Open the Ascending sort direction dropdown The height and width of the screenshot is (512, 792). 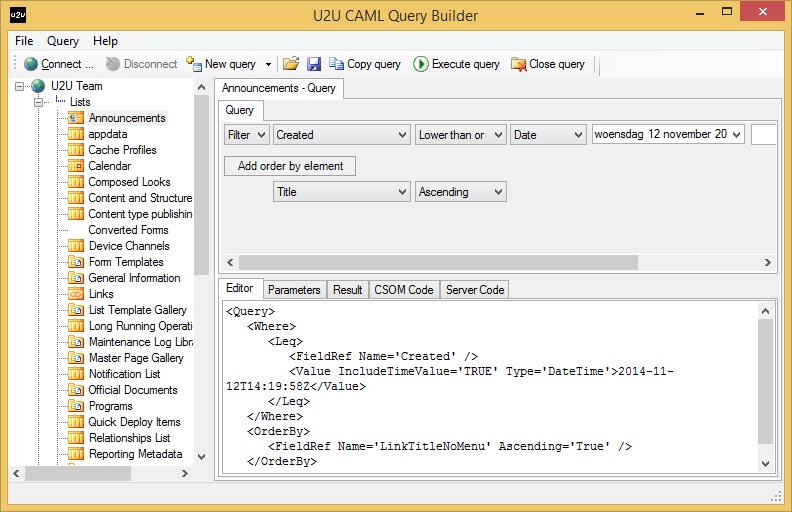[x=461, y=192]
